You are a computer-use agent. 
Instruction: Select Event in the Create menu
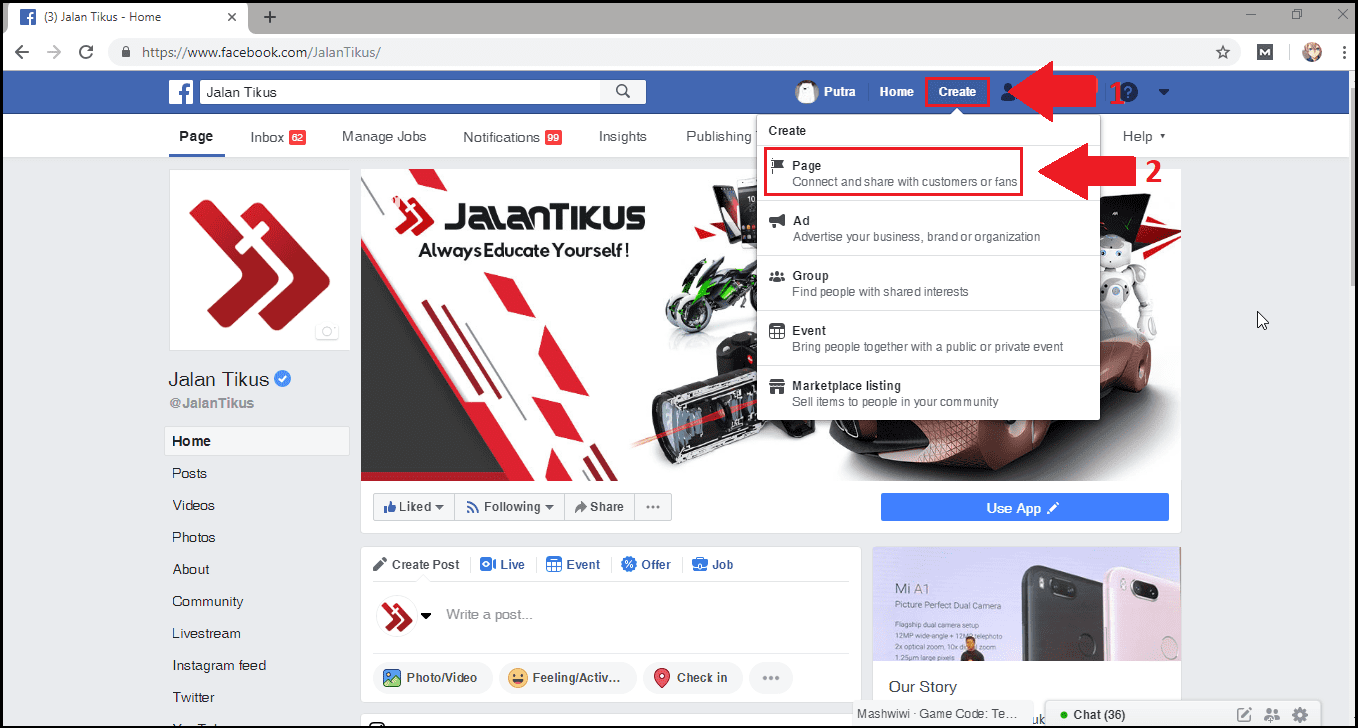tap(928, 338)
